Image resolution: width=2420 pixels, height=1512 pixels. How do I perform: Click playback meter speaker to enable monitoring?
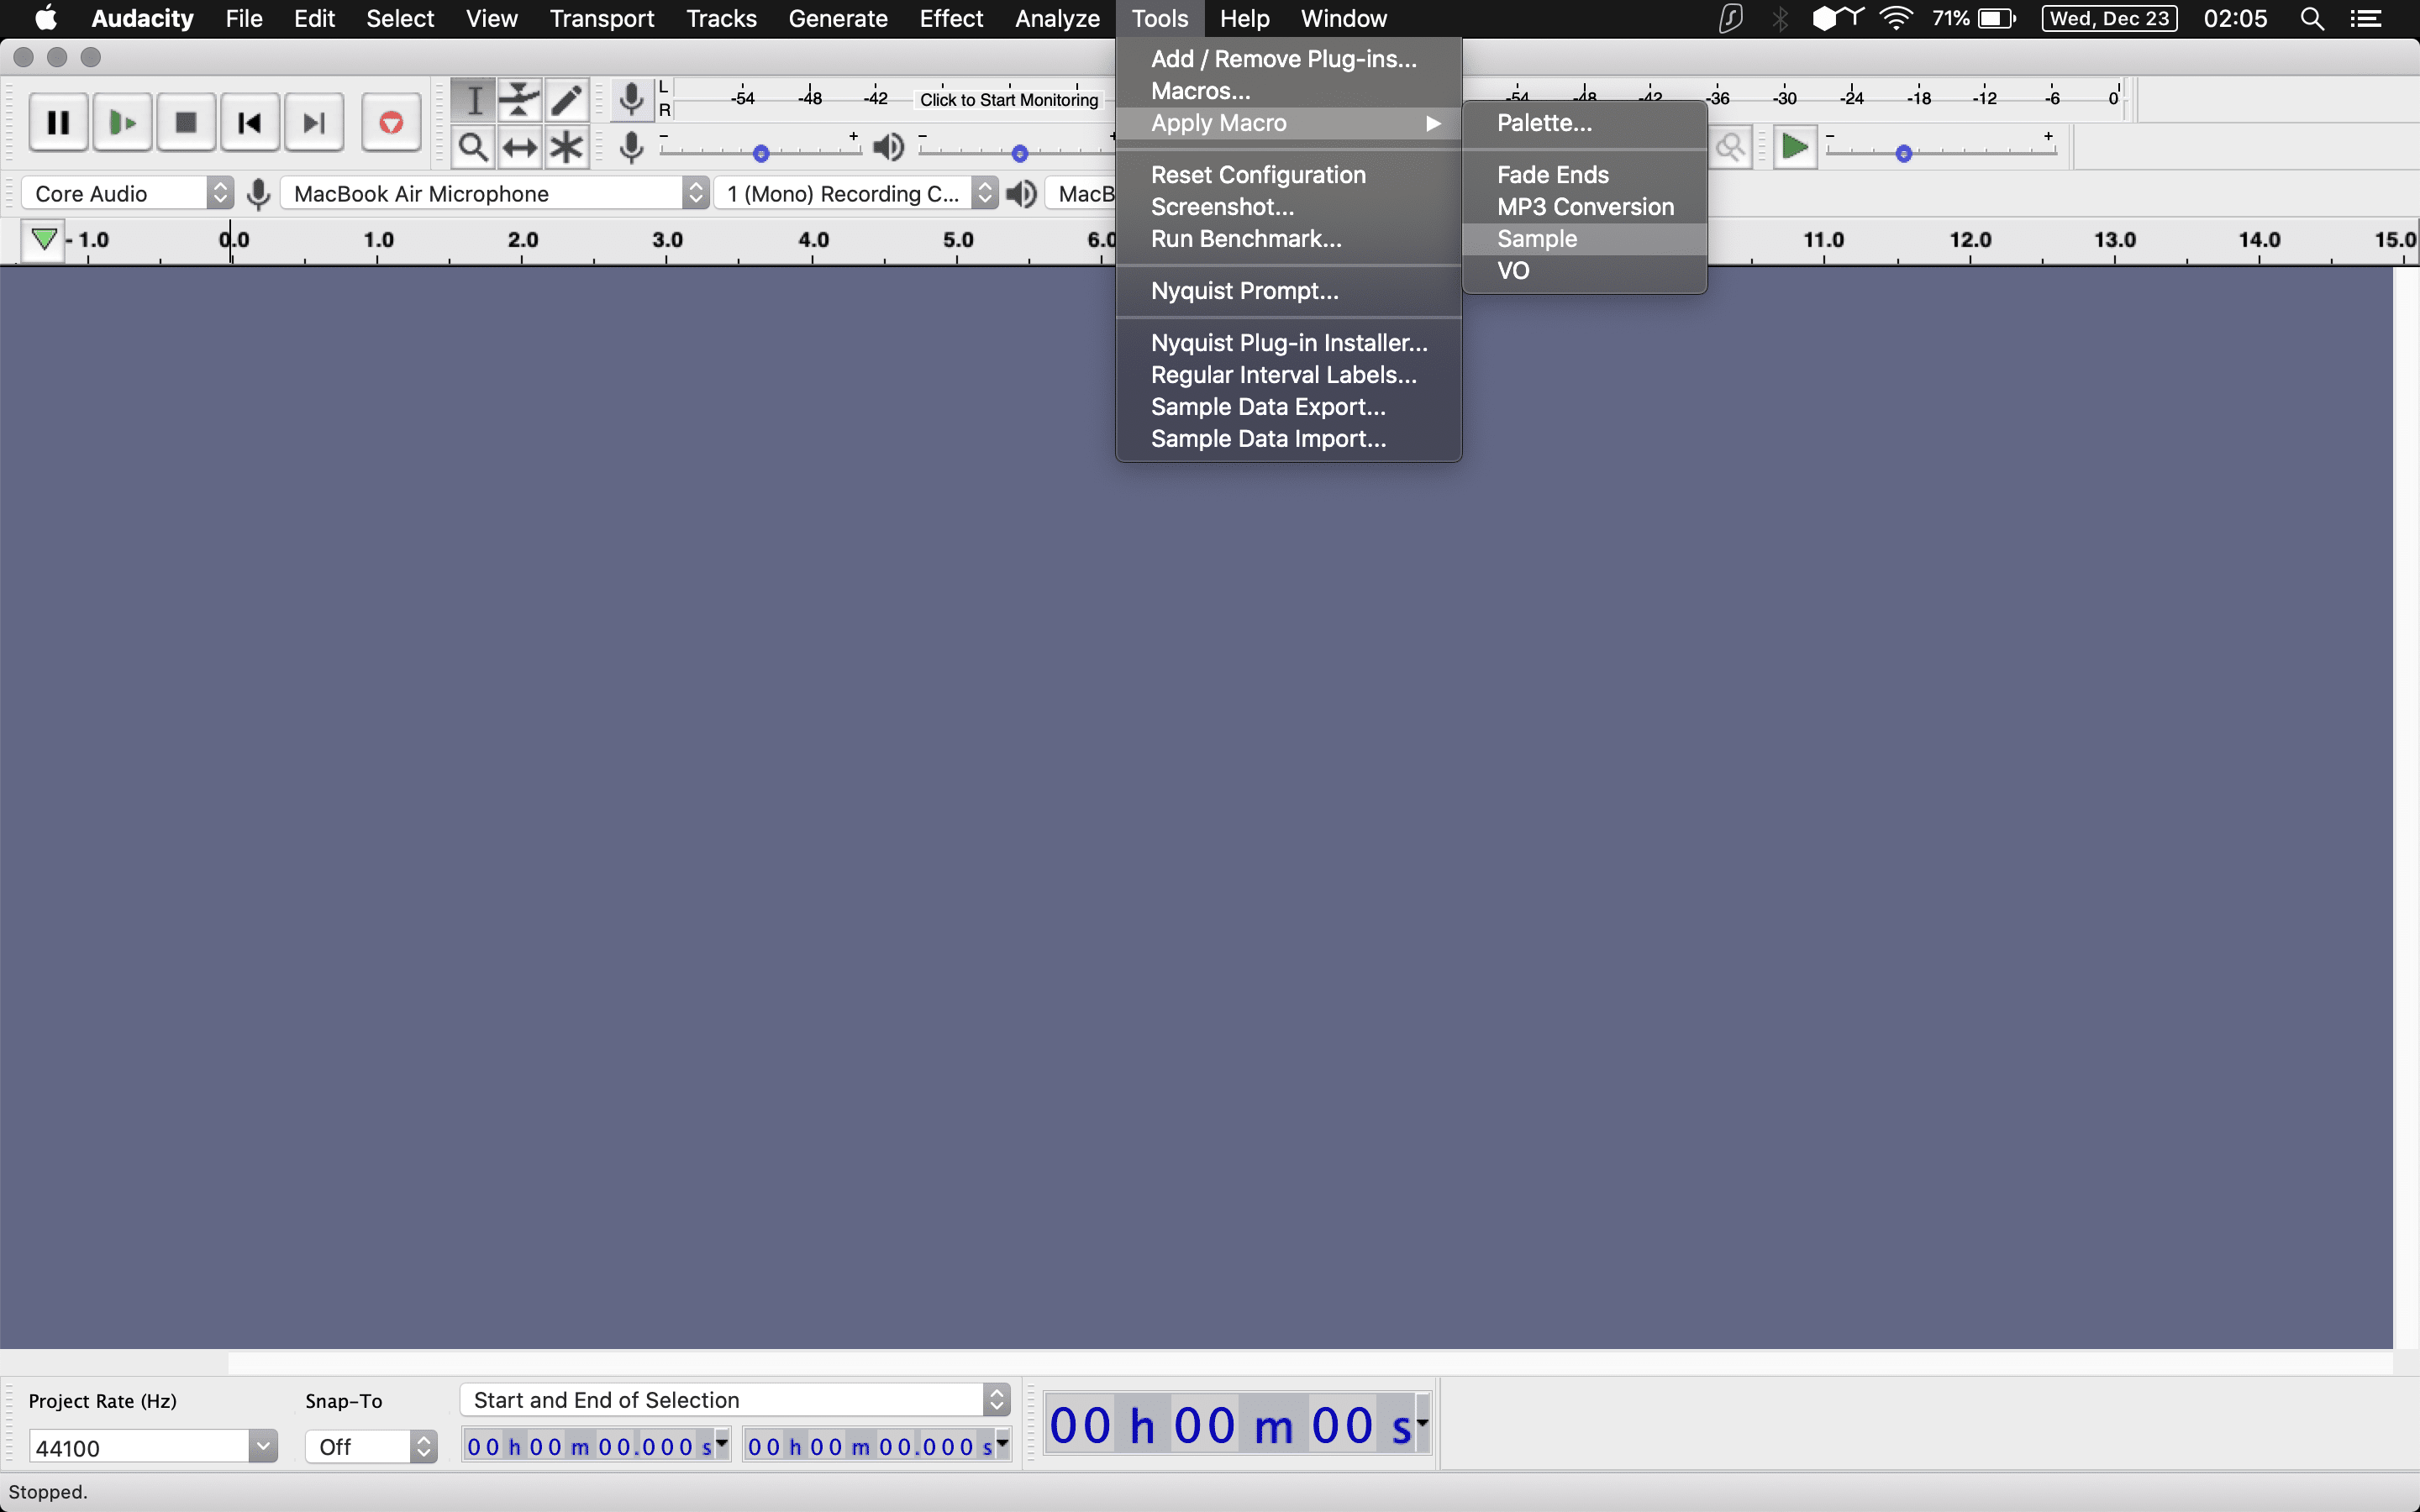888,147
